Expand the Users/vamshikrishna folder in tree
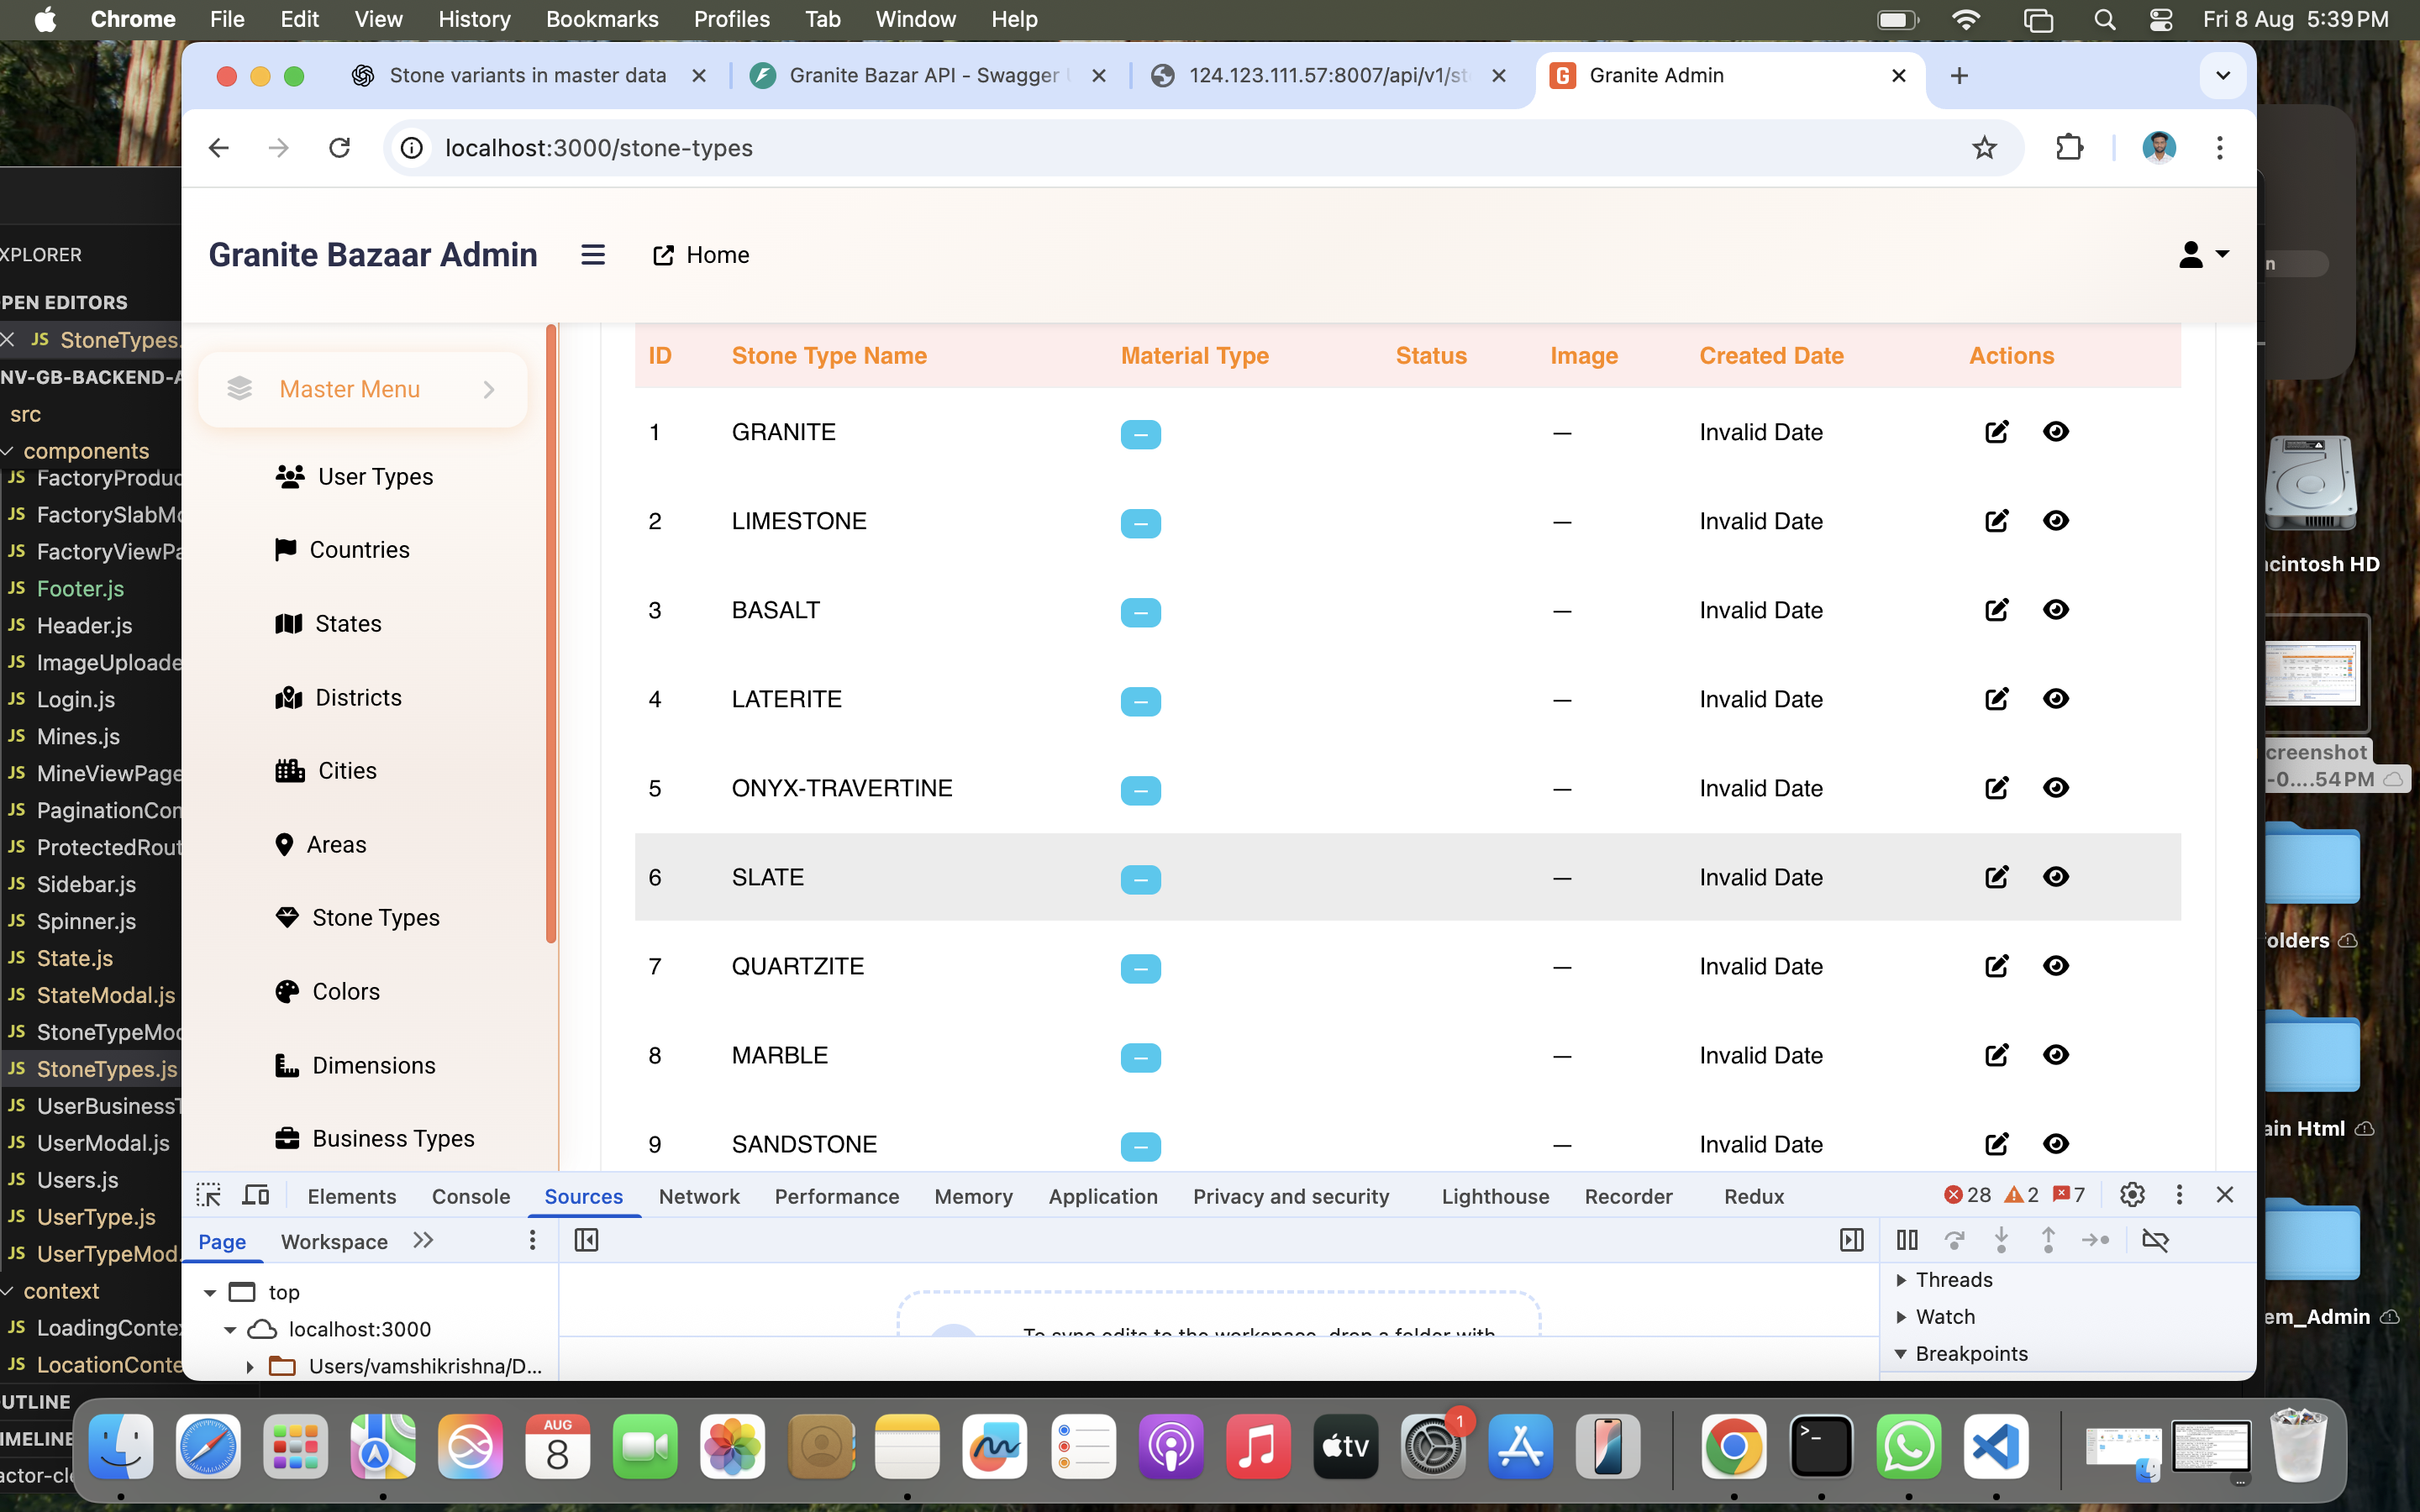This screenshot has height=1512, width=2420. point(250,1366)
